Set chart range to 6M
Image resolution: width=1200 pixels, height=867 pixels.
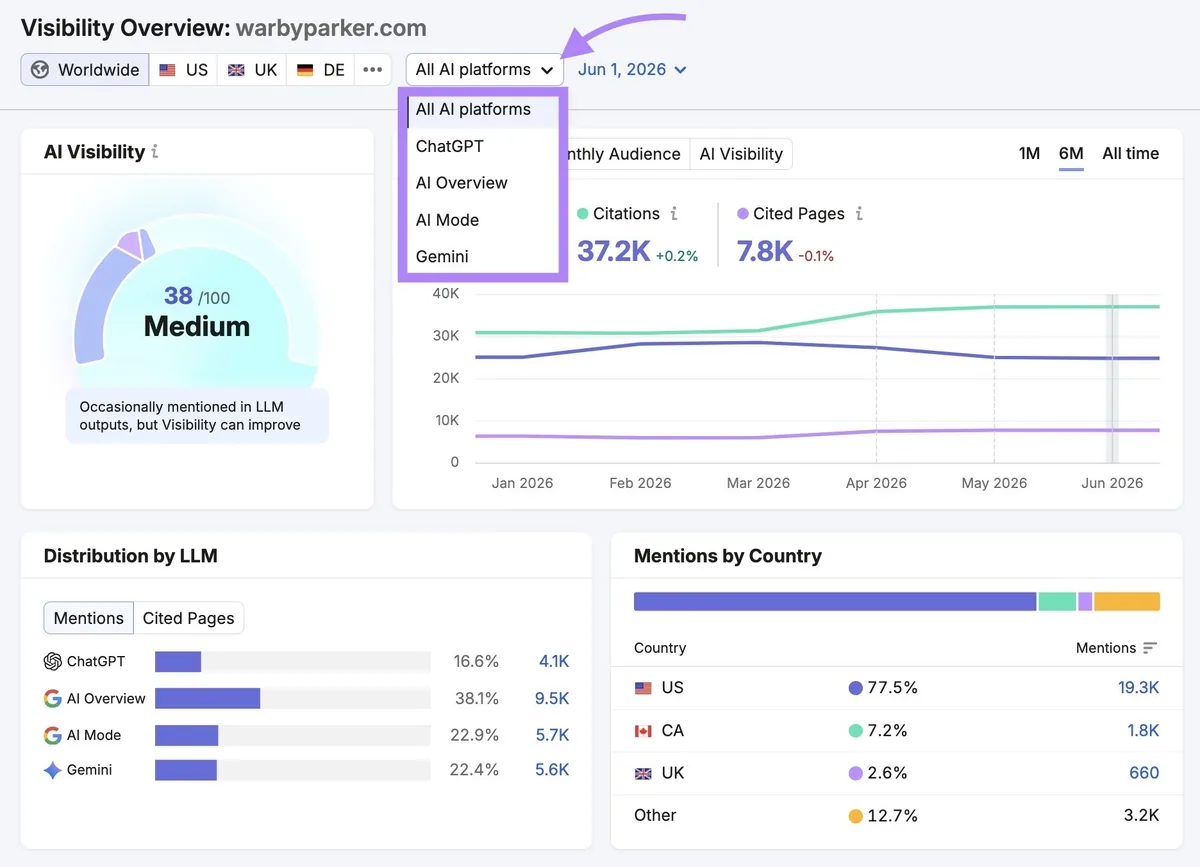(x=1071, y=154)
